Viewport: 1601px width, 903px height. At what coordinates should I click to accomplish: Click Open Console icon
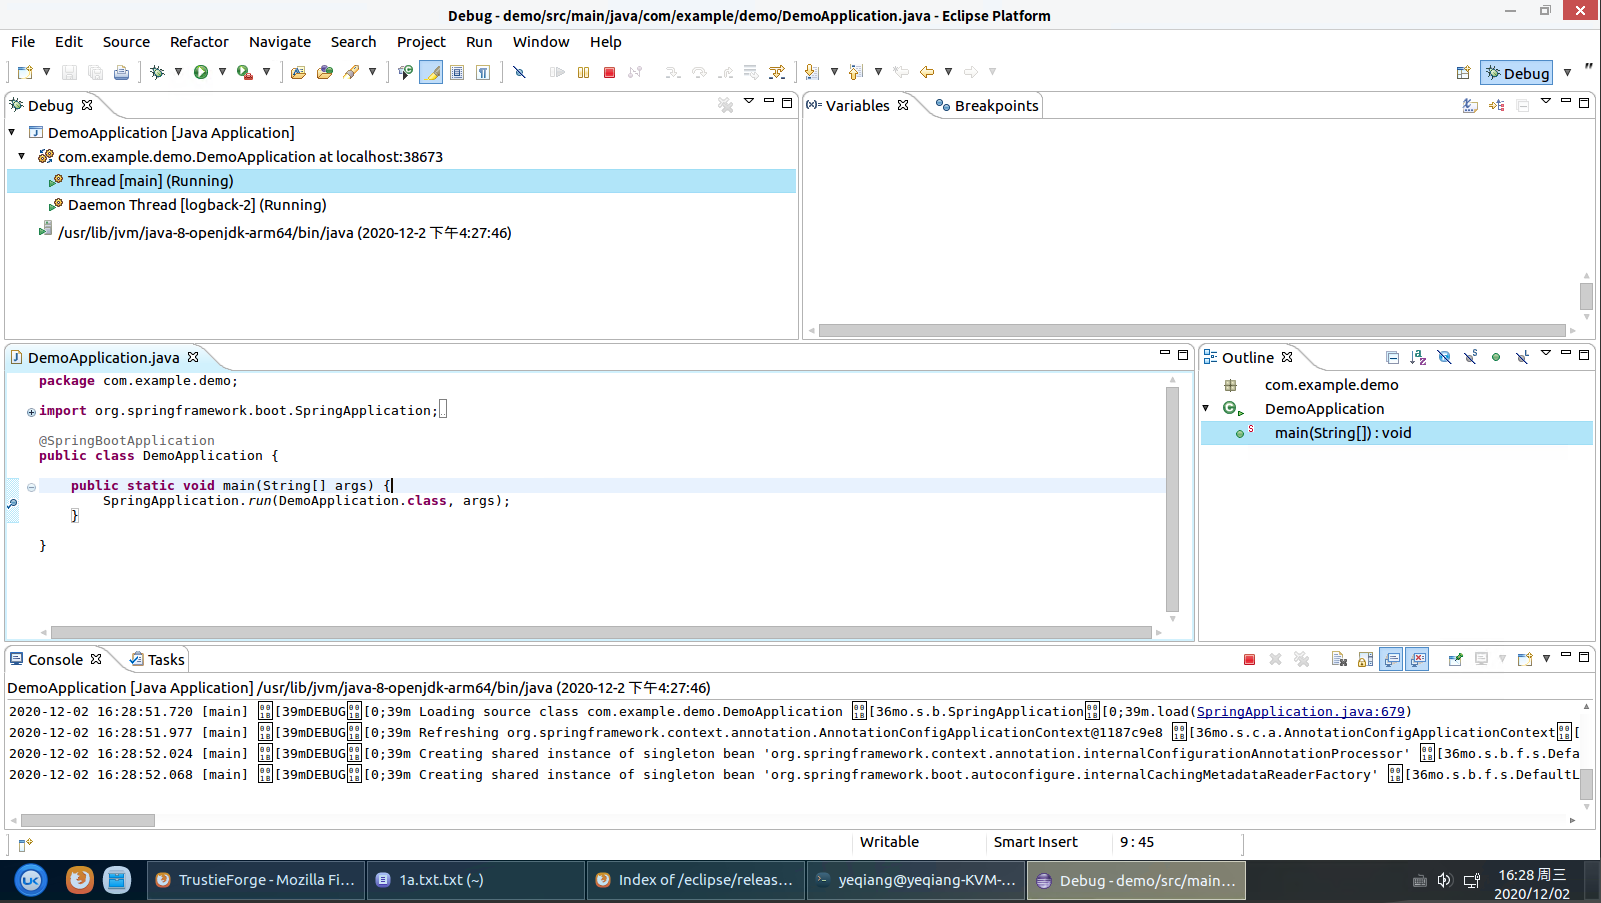1525,659
